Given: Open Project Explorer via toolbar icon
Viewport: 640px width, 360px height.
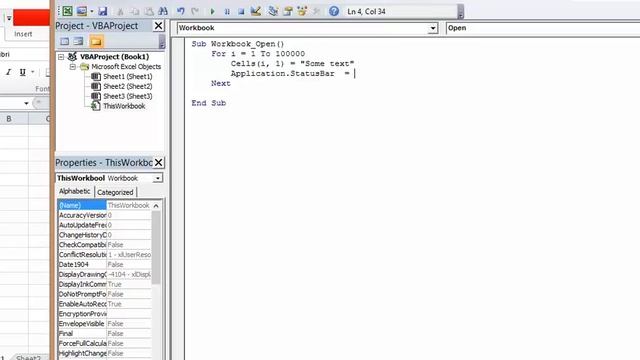Looking at the screenshot, I should pos(273,11).
